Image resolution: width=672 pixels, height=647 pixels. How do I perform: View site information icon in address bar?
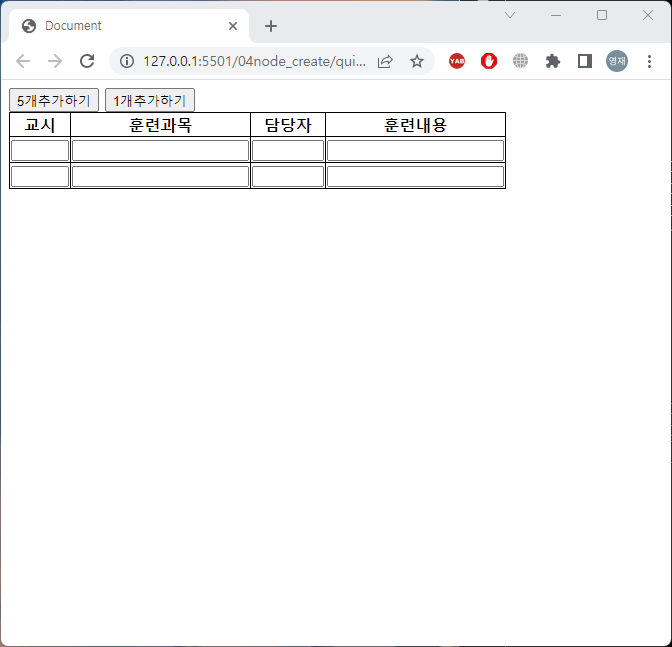click(x=127, y=61)
